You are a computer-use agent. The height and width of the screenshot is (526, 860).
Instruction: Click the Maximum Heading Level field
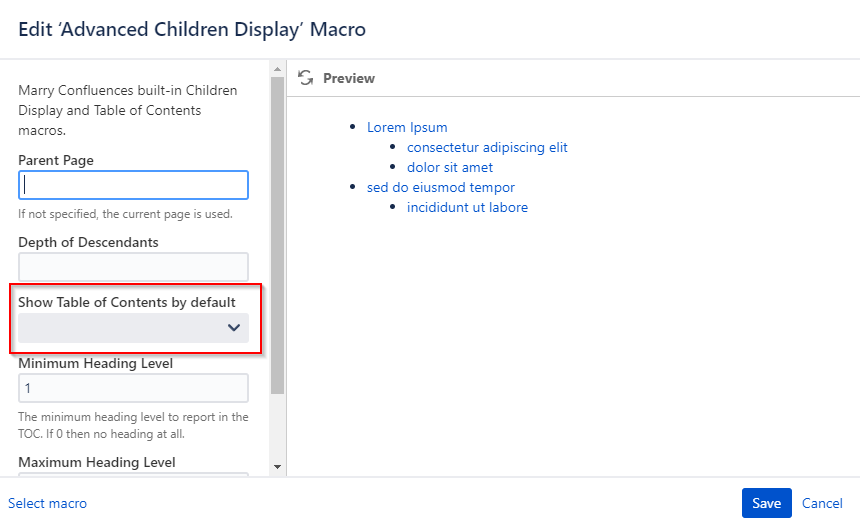[x=133, y=474]
